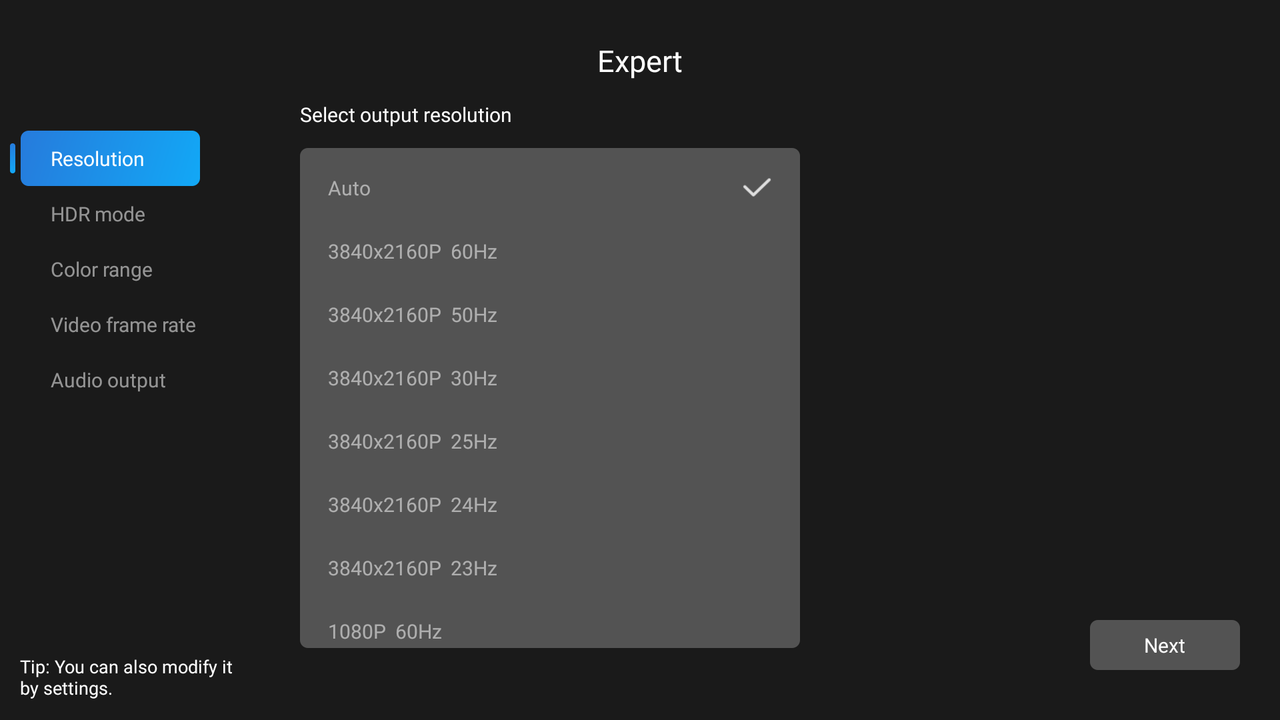Viewport: 1280px width, 720px height.
Task: Choose 3840x2160P 60Hz resolution
Action: point(550,252)
